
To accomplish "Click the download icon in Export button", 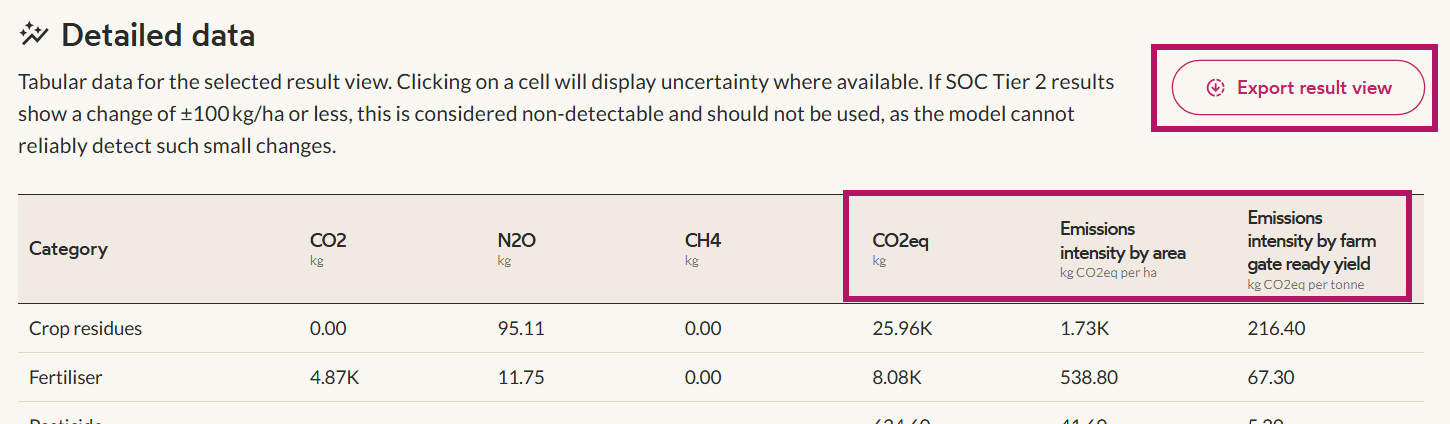I will point(1216,88).
